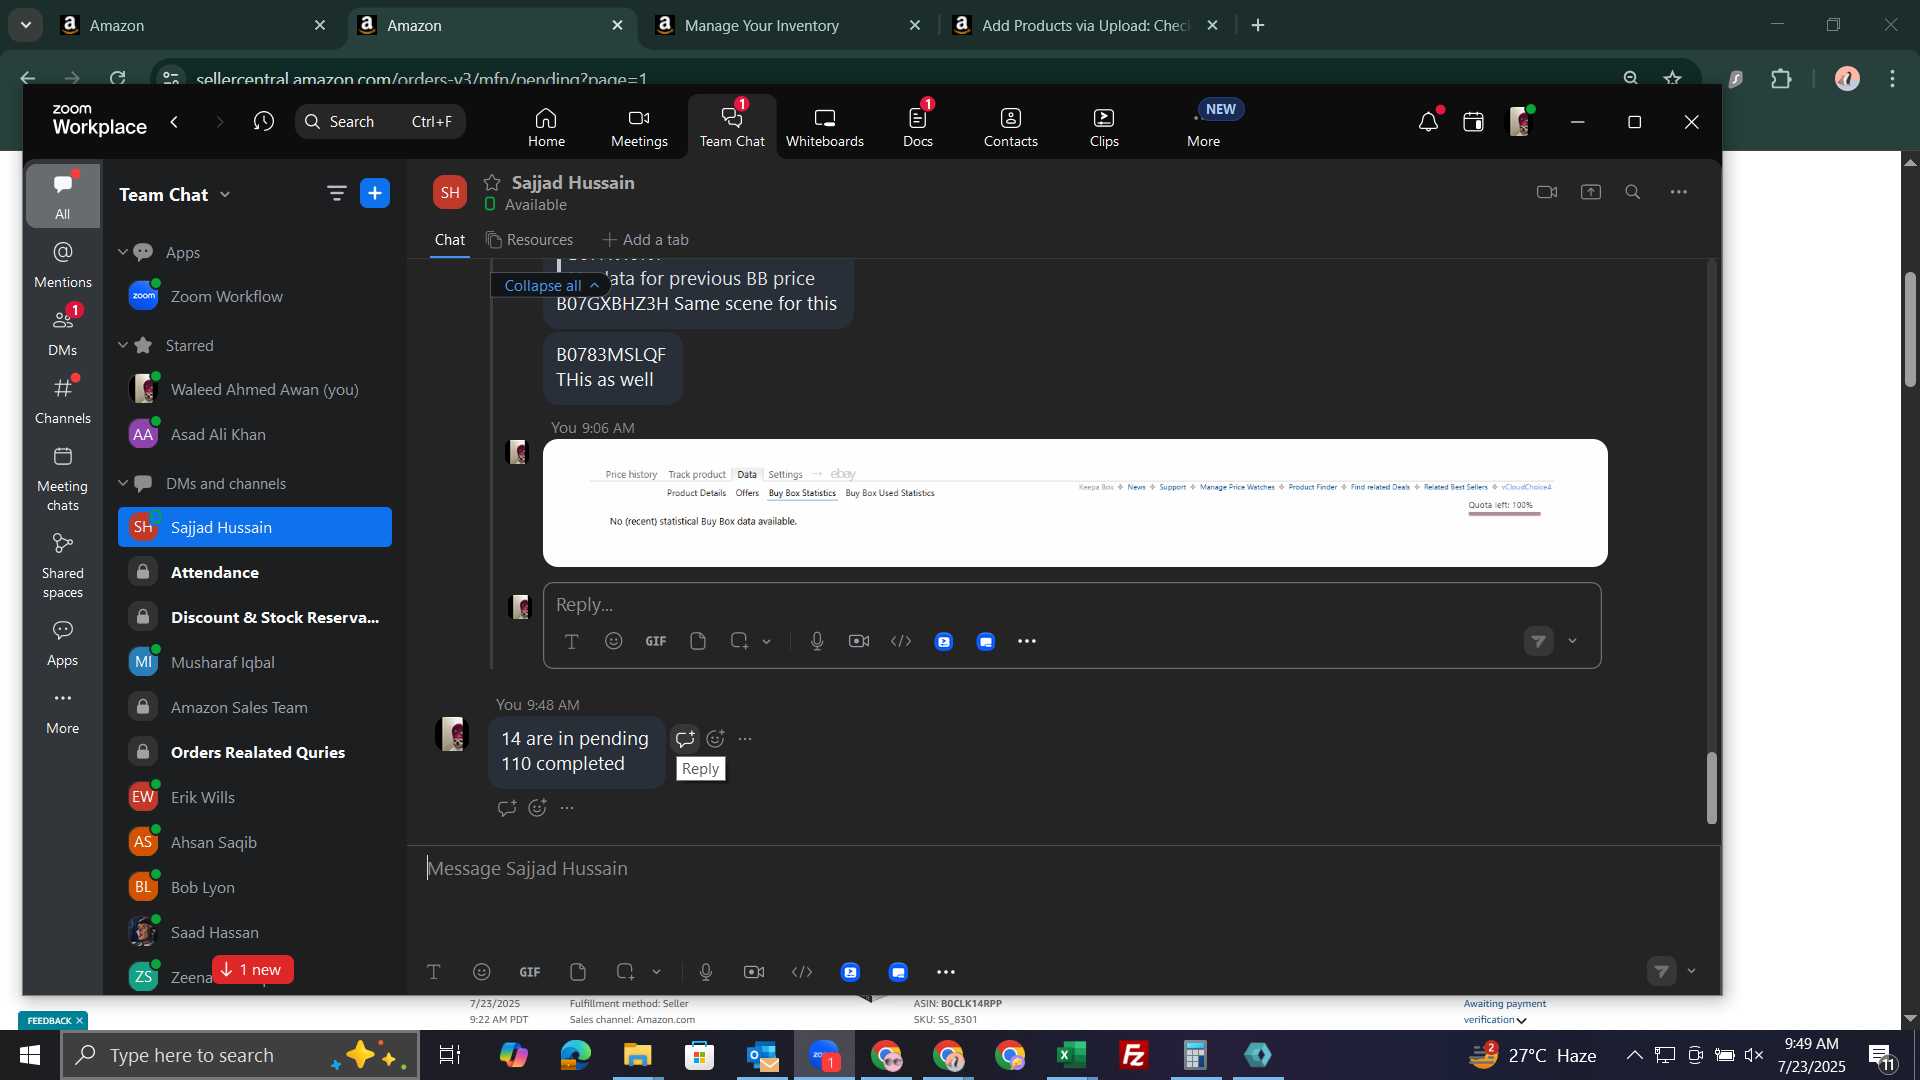1920x1080 pixels.
Task: Open screenshot dropdown in main message box
Action: click(x=656, y=972)
